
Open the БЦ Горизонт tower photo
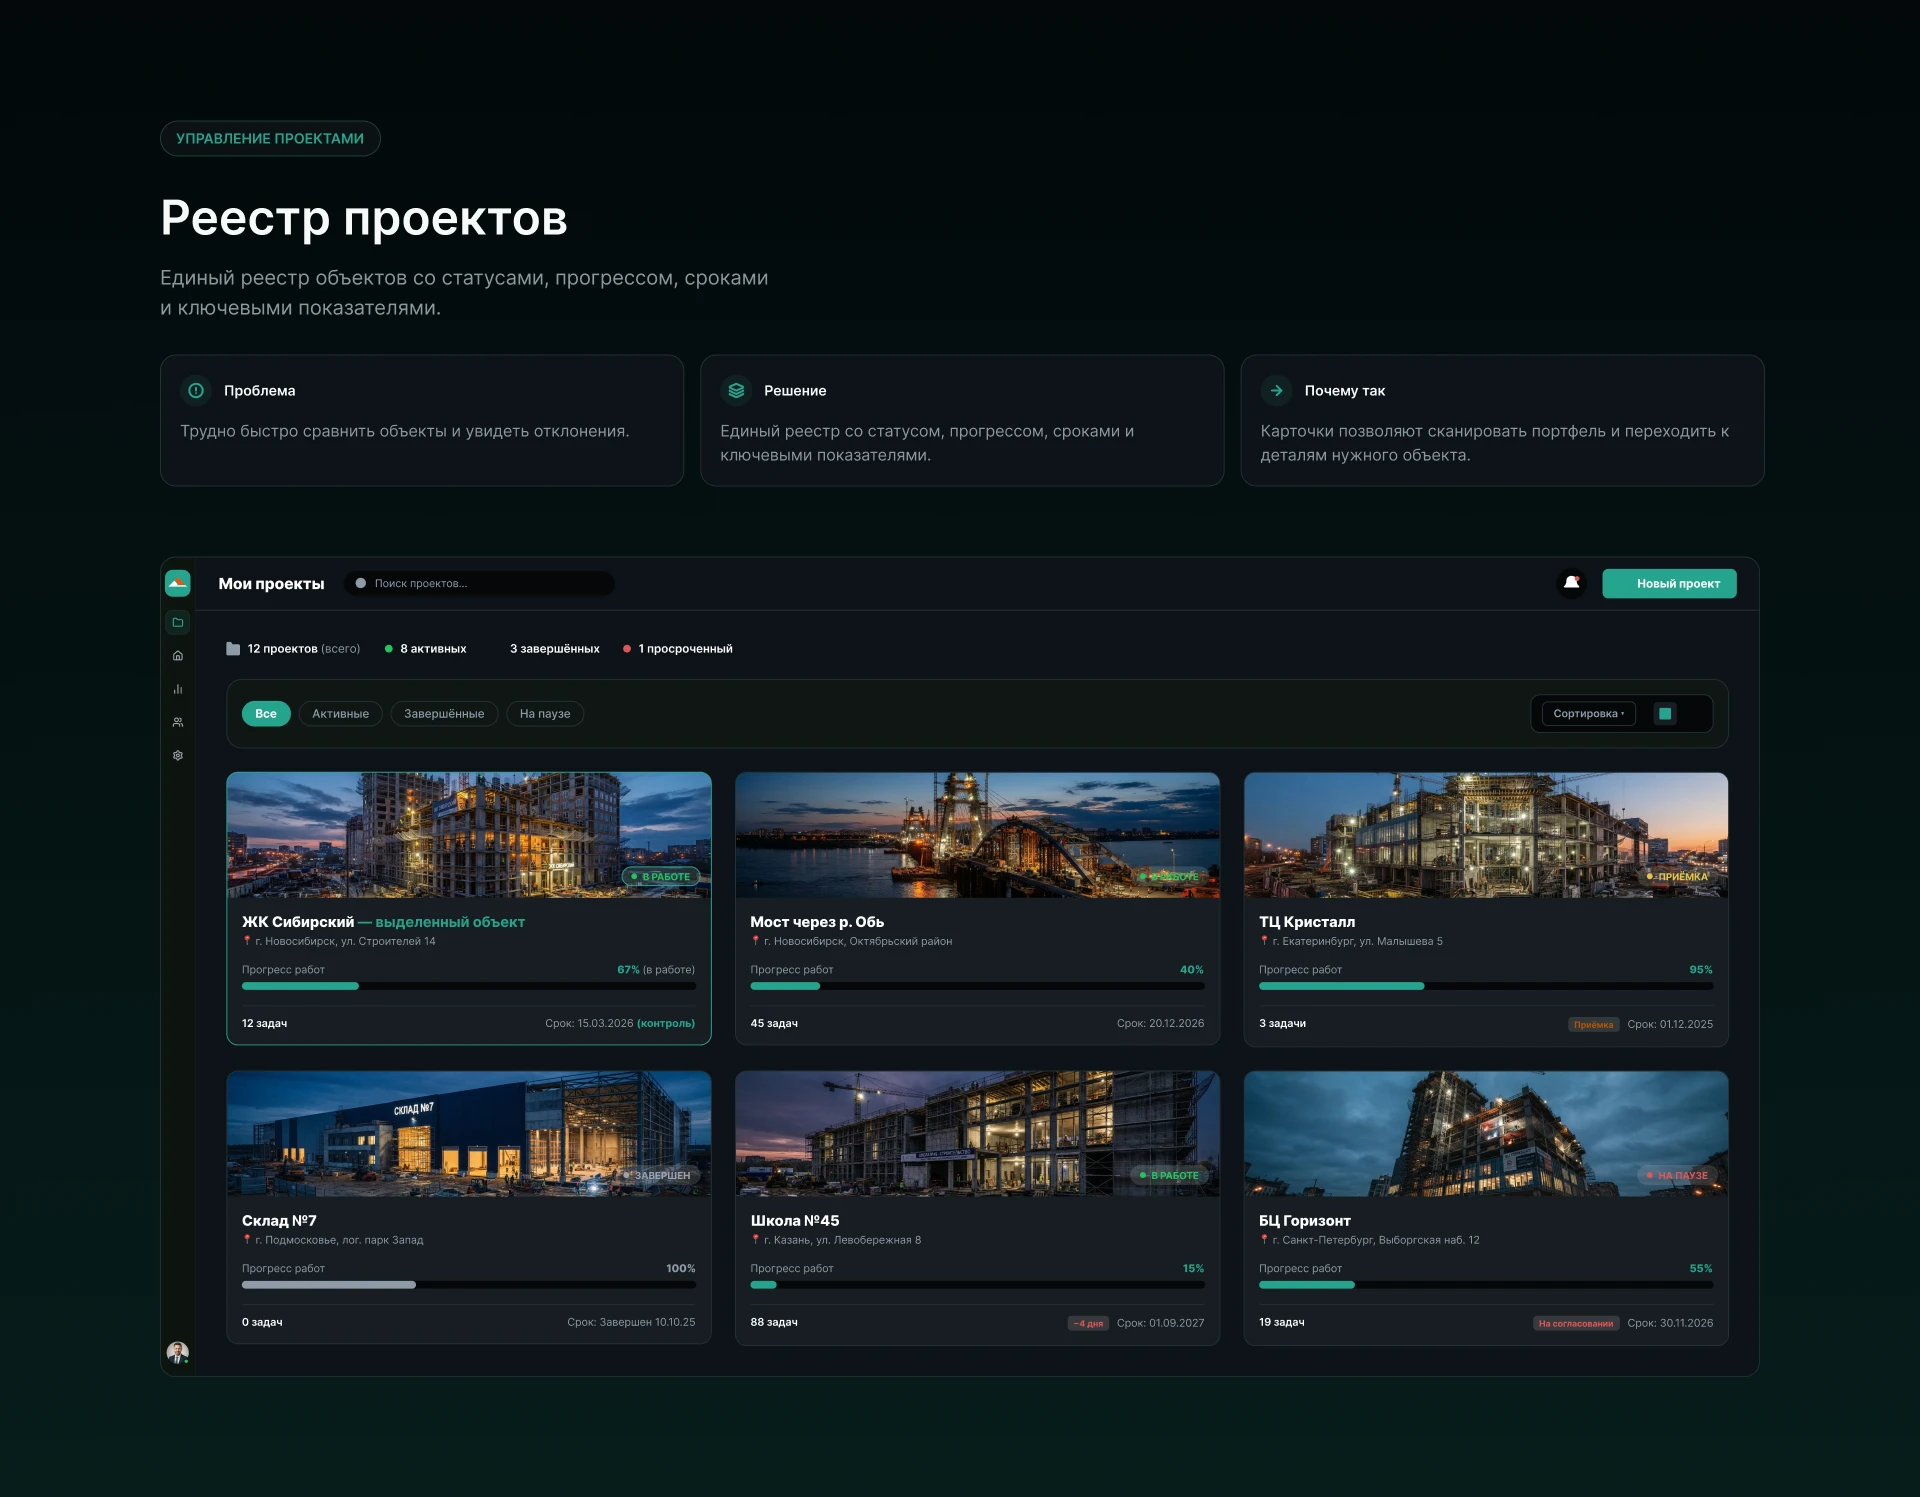coord(1486,1134)
